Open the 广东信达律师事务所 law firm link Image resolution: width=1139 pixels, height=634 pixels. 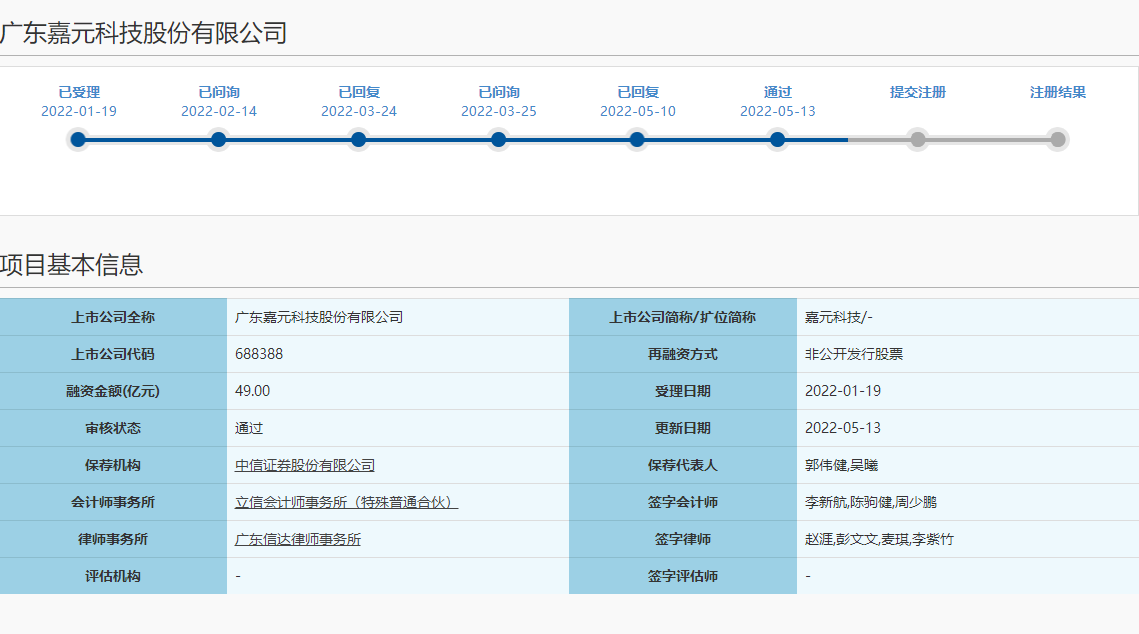297,539
